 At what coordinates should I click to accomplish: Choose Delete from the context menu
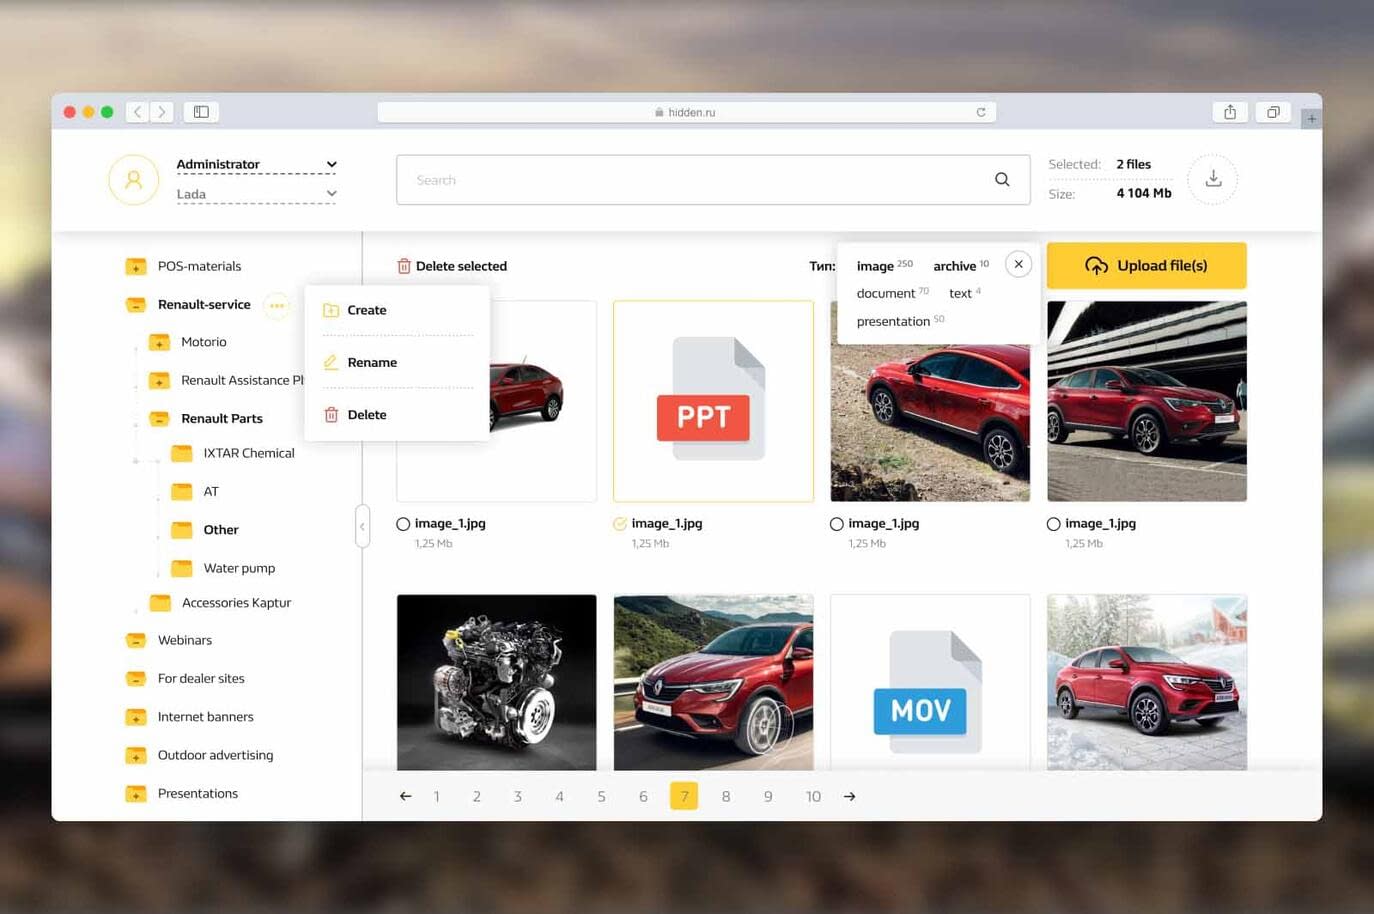pos(367,414)
